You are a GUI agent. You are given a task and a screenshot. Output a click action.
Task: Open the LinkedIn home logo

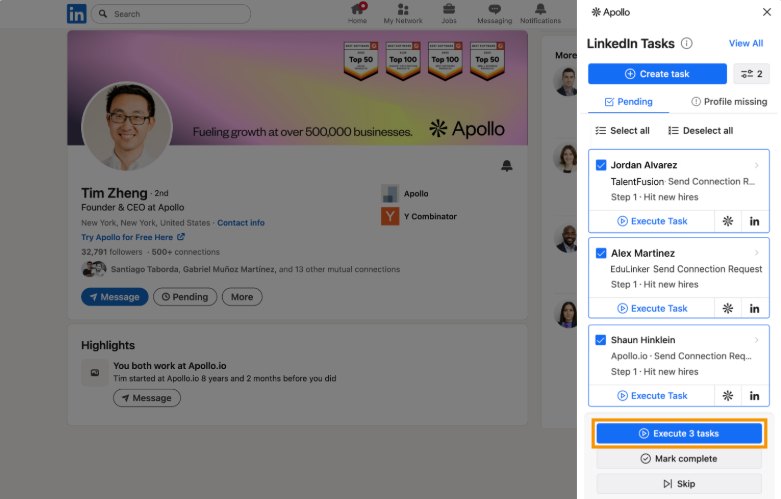(77, 14)
